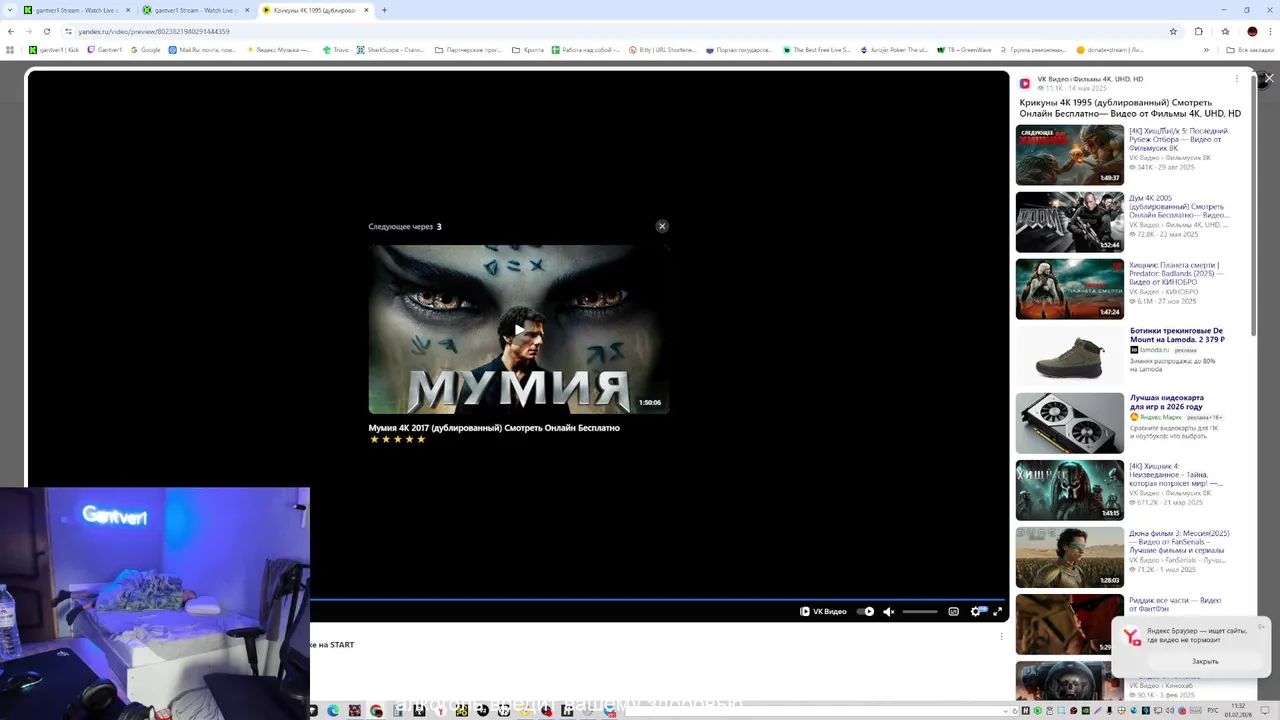The height and width of the screenshot is (720, 1280).
Task: Open Лучшая видеокарта для игр ad link
Action: click(x=1167, y=402)
